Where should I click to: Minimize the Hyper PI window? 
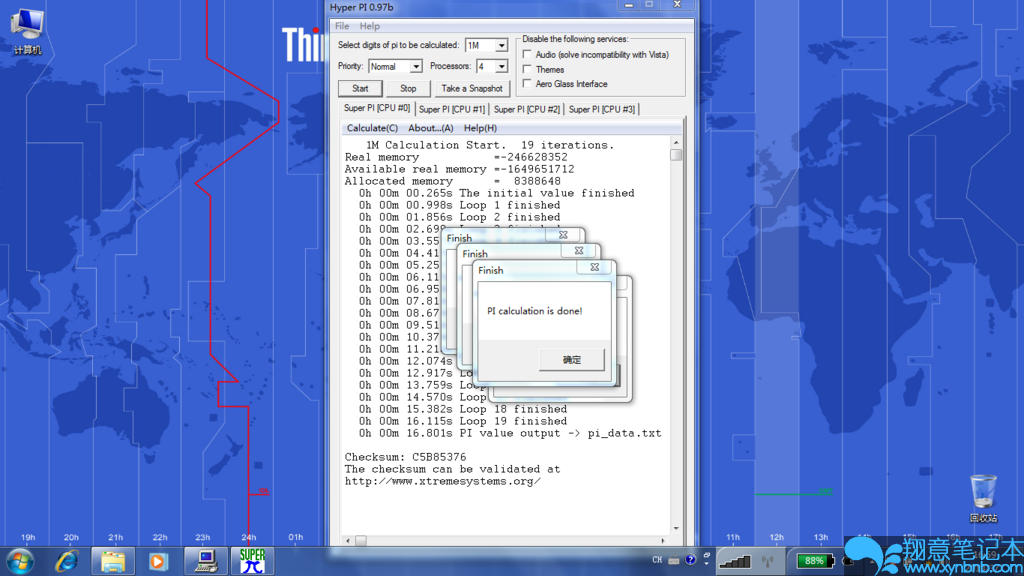pyautogui.click(x=628, y=5)
